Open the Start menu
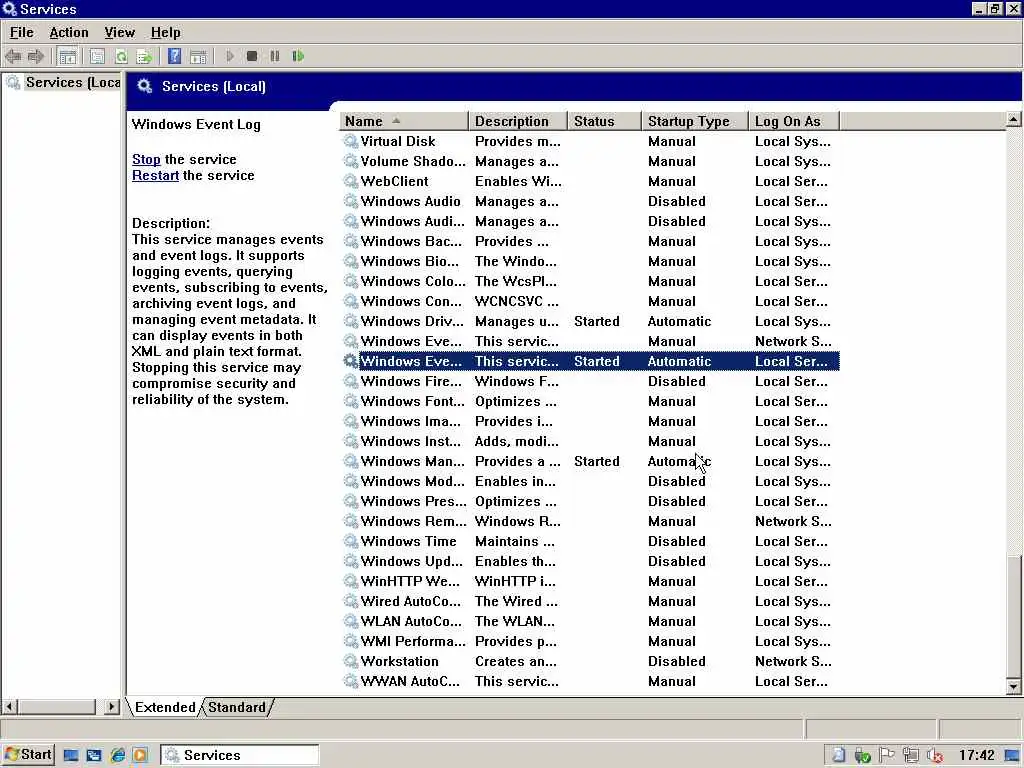Image resolution: width=1024 pixels, height=768 pixels. click(x=27, y=755)
